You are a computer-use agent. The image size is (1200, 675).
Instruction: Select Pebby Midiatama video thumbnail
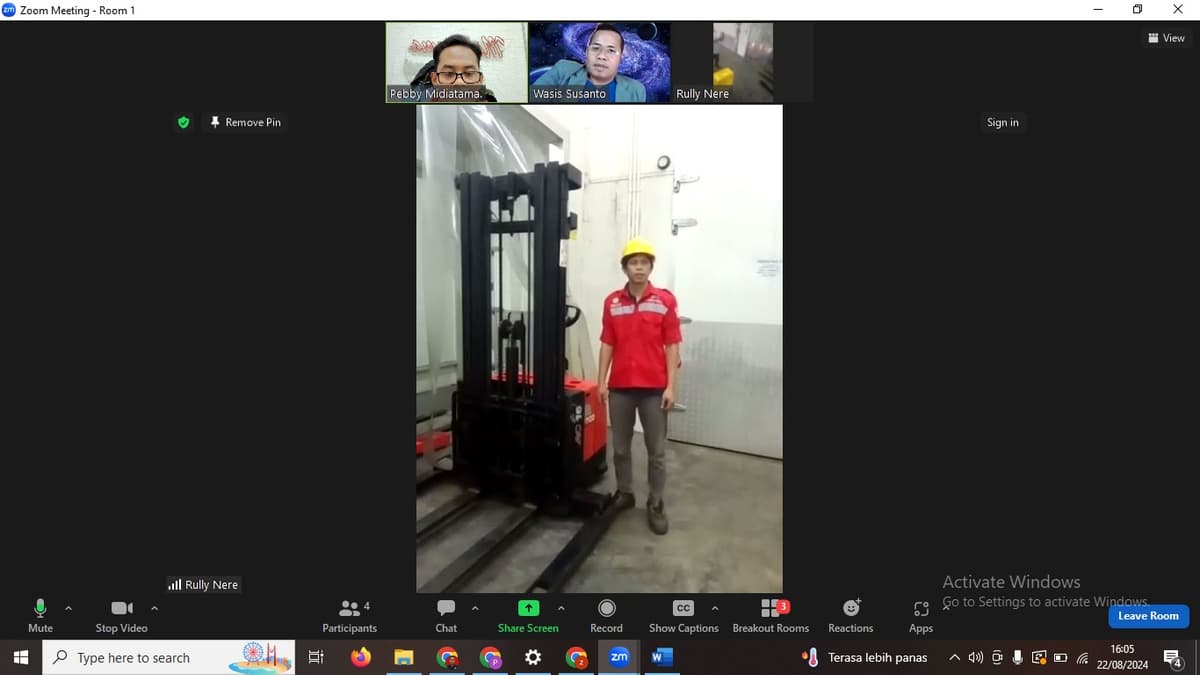click(x=457, y=62)
